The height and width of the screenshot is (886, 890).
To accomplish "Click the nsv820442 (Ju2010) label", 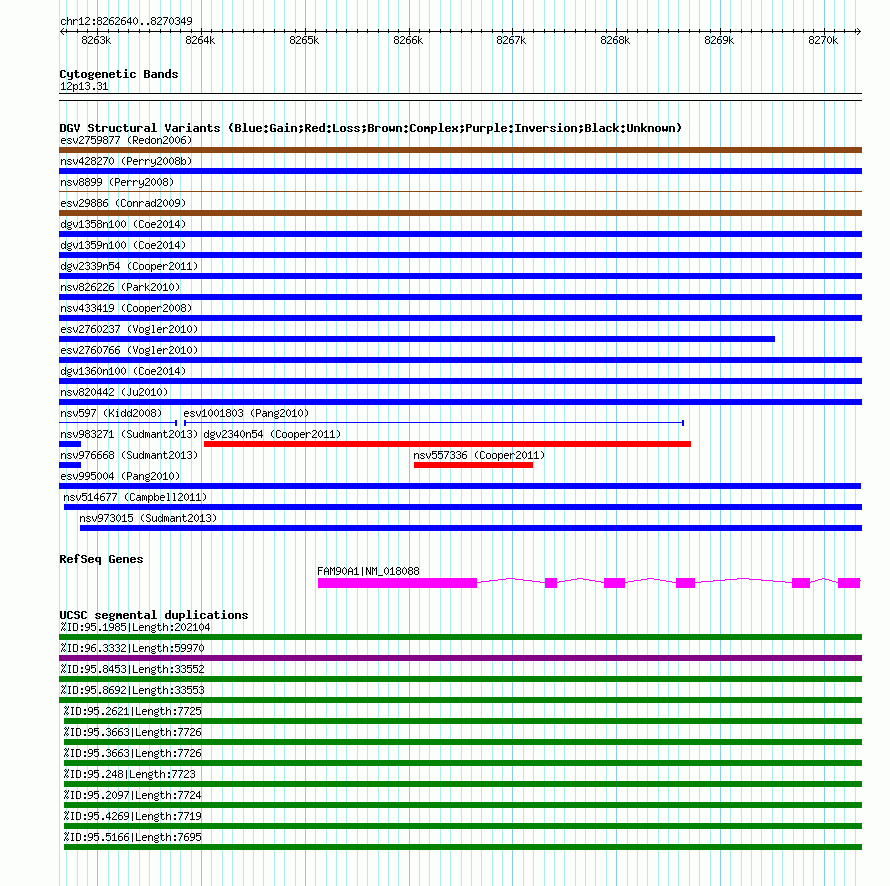I will [114, 392].
